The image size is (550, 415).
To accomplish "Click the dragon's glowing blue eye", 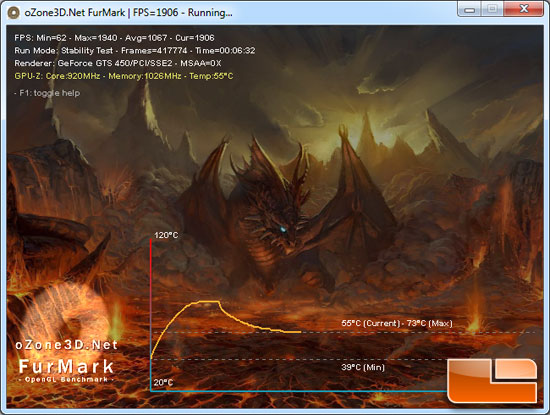I will [283, 230].
